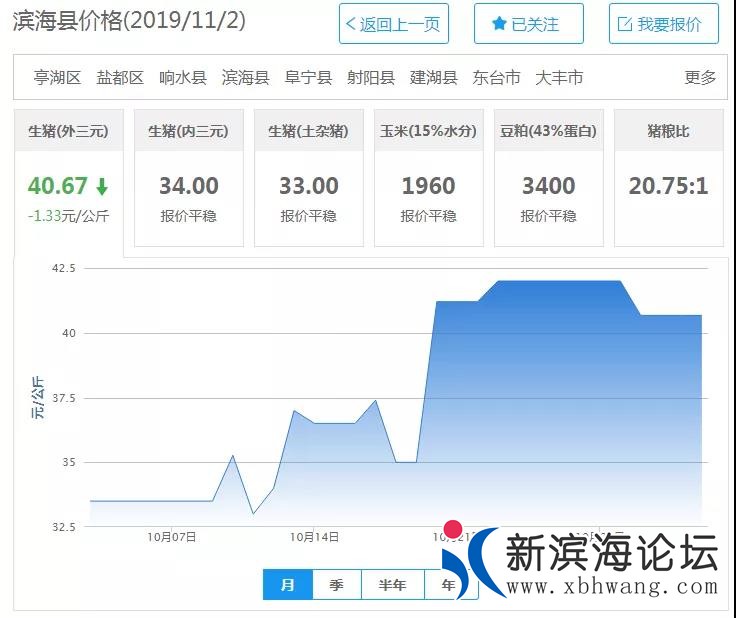The height and width of the screenshot is (618, 736).
Task: Click the 10月07日 axis label
Action: tap(172, 537)
